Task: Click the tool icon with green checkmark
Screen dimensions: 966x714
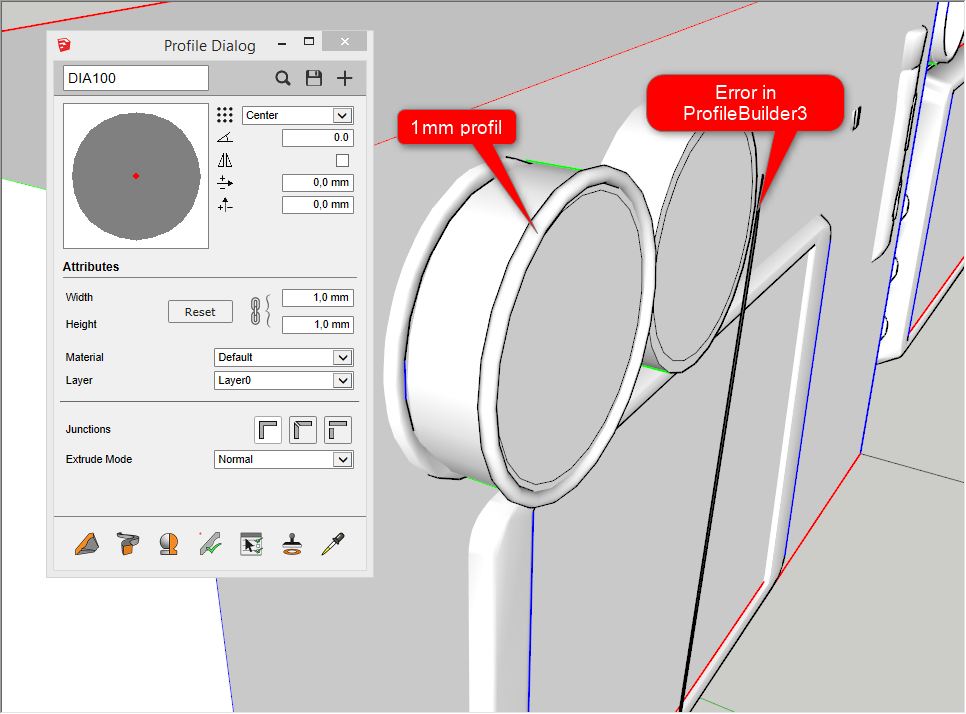Action: tap(210, 543)
